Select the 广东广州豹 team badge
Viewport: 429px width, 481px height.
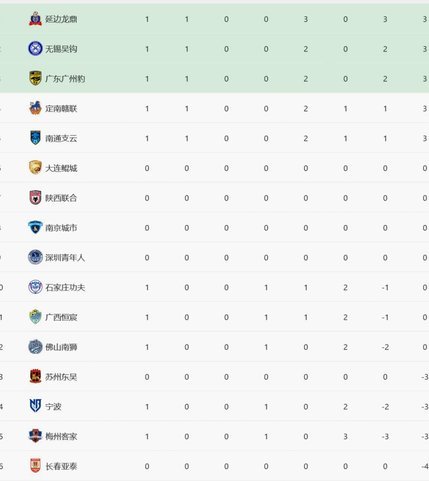(35, 78)
